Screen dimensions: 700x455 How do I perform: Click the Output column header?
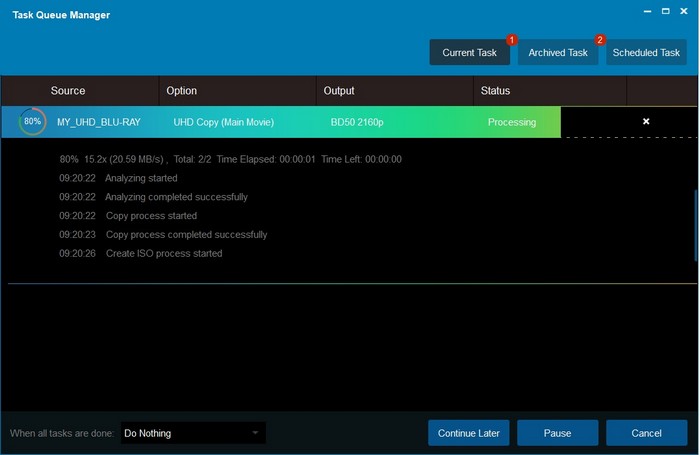click(x=395, y=91)
